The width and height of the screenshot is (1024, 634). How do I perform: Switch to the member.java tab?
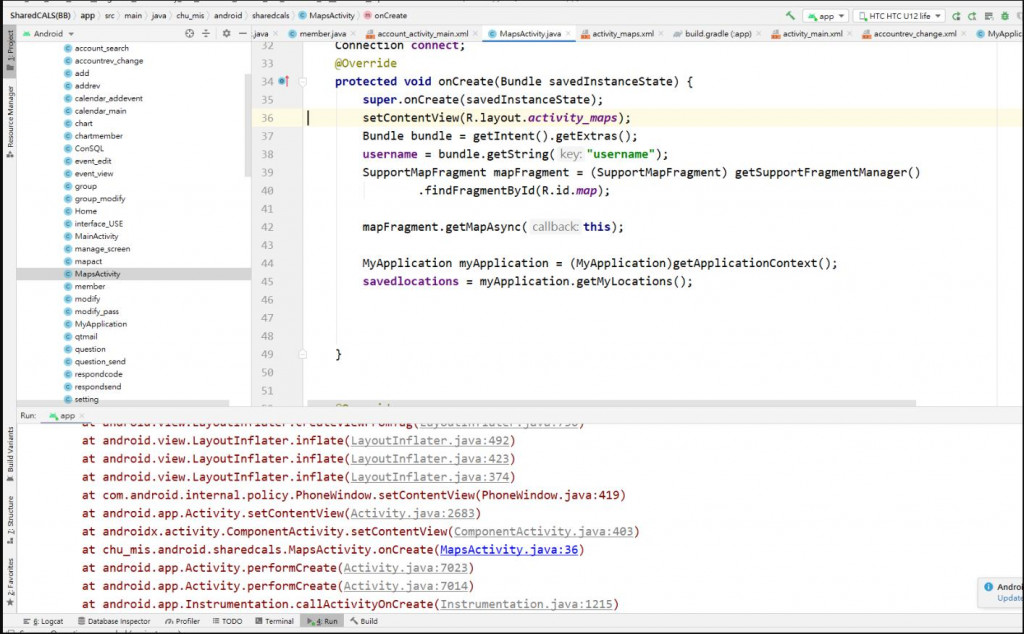point(323,33)
